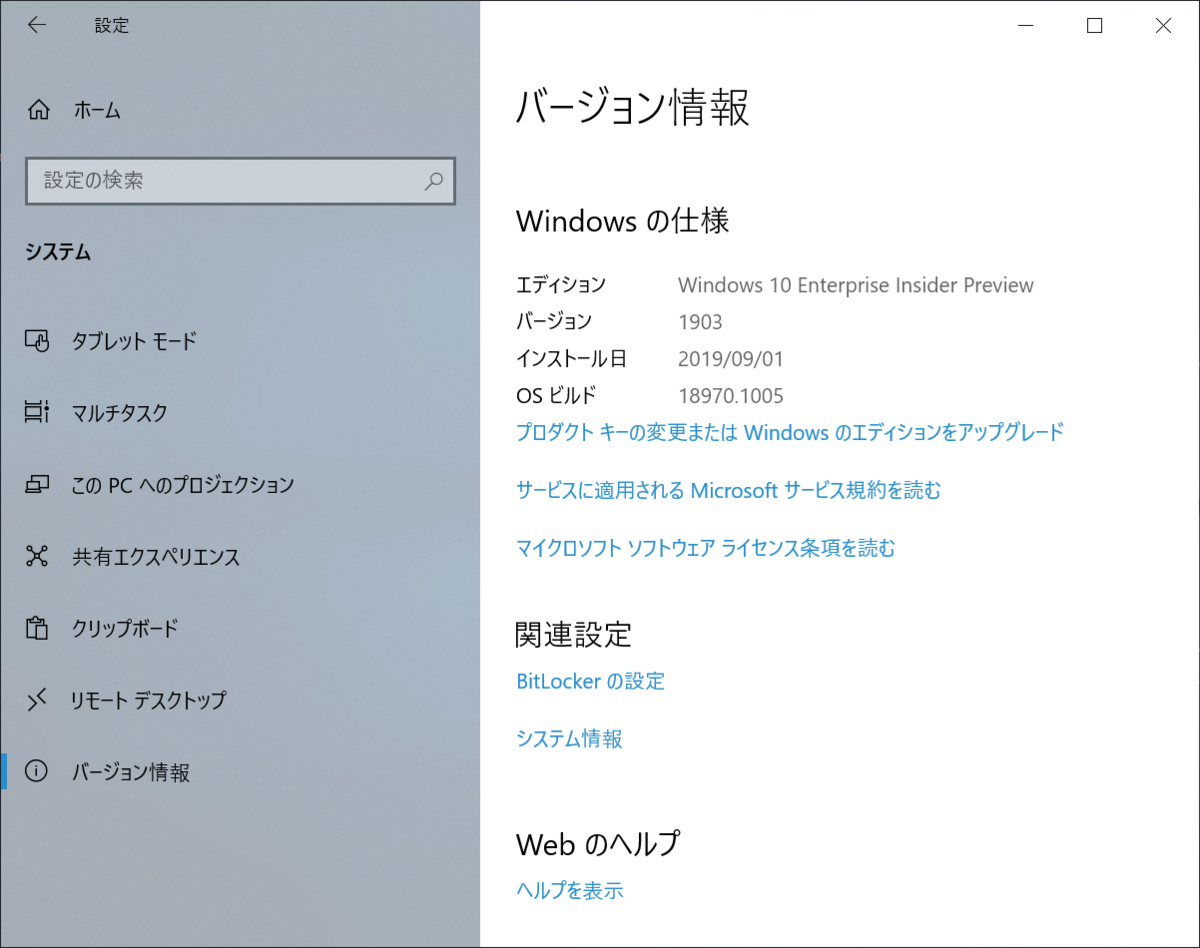Viewport: 1200px width, 948px height.
Task: Click the Home house icon
Action: pos(37,110)
